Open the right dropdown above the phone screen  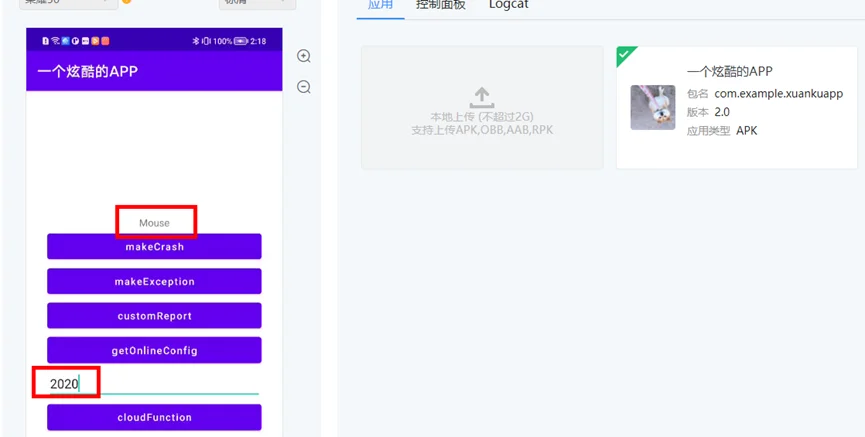click(258, 3)
